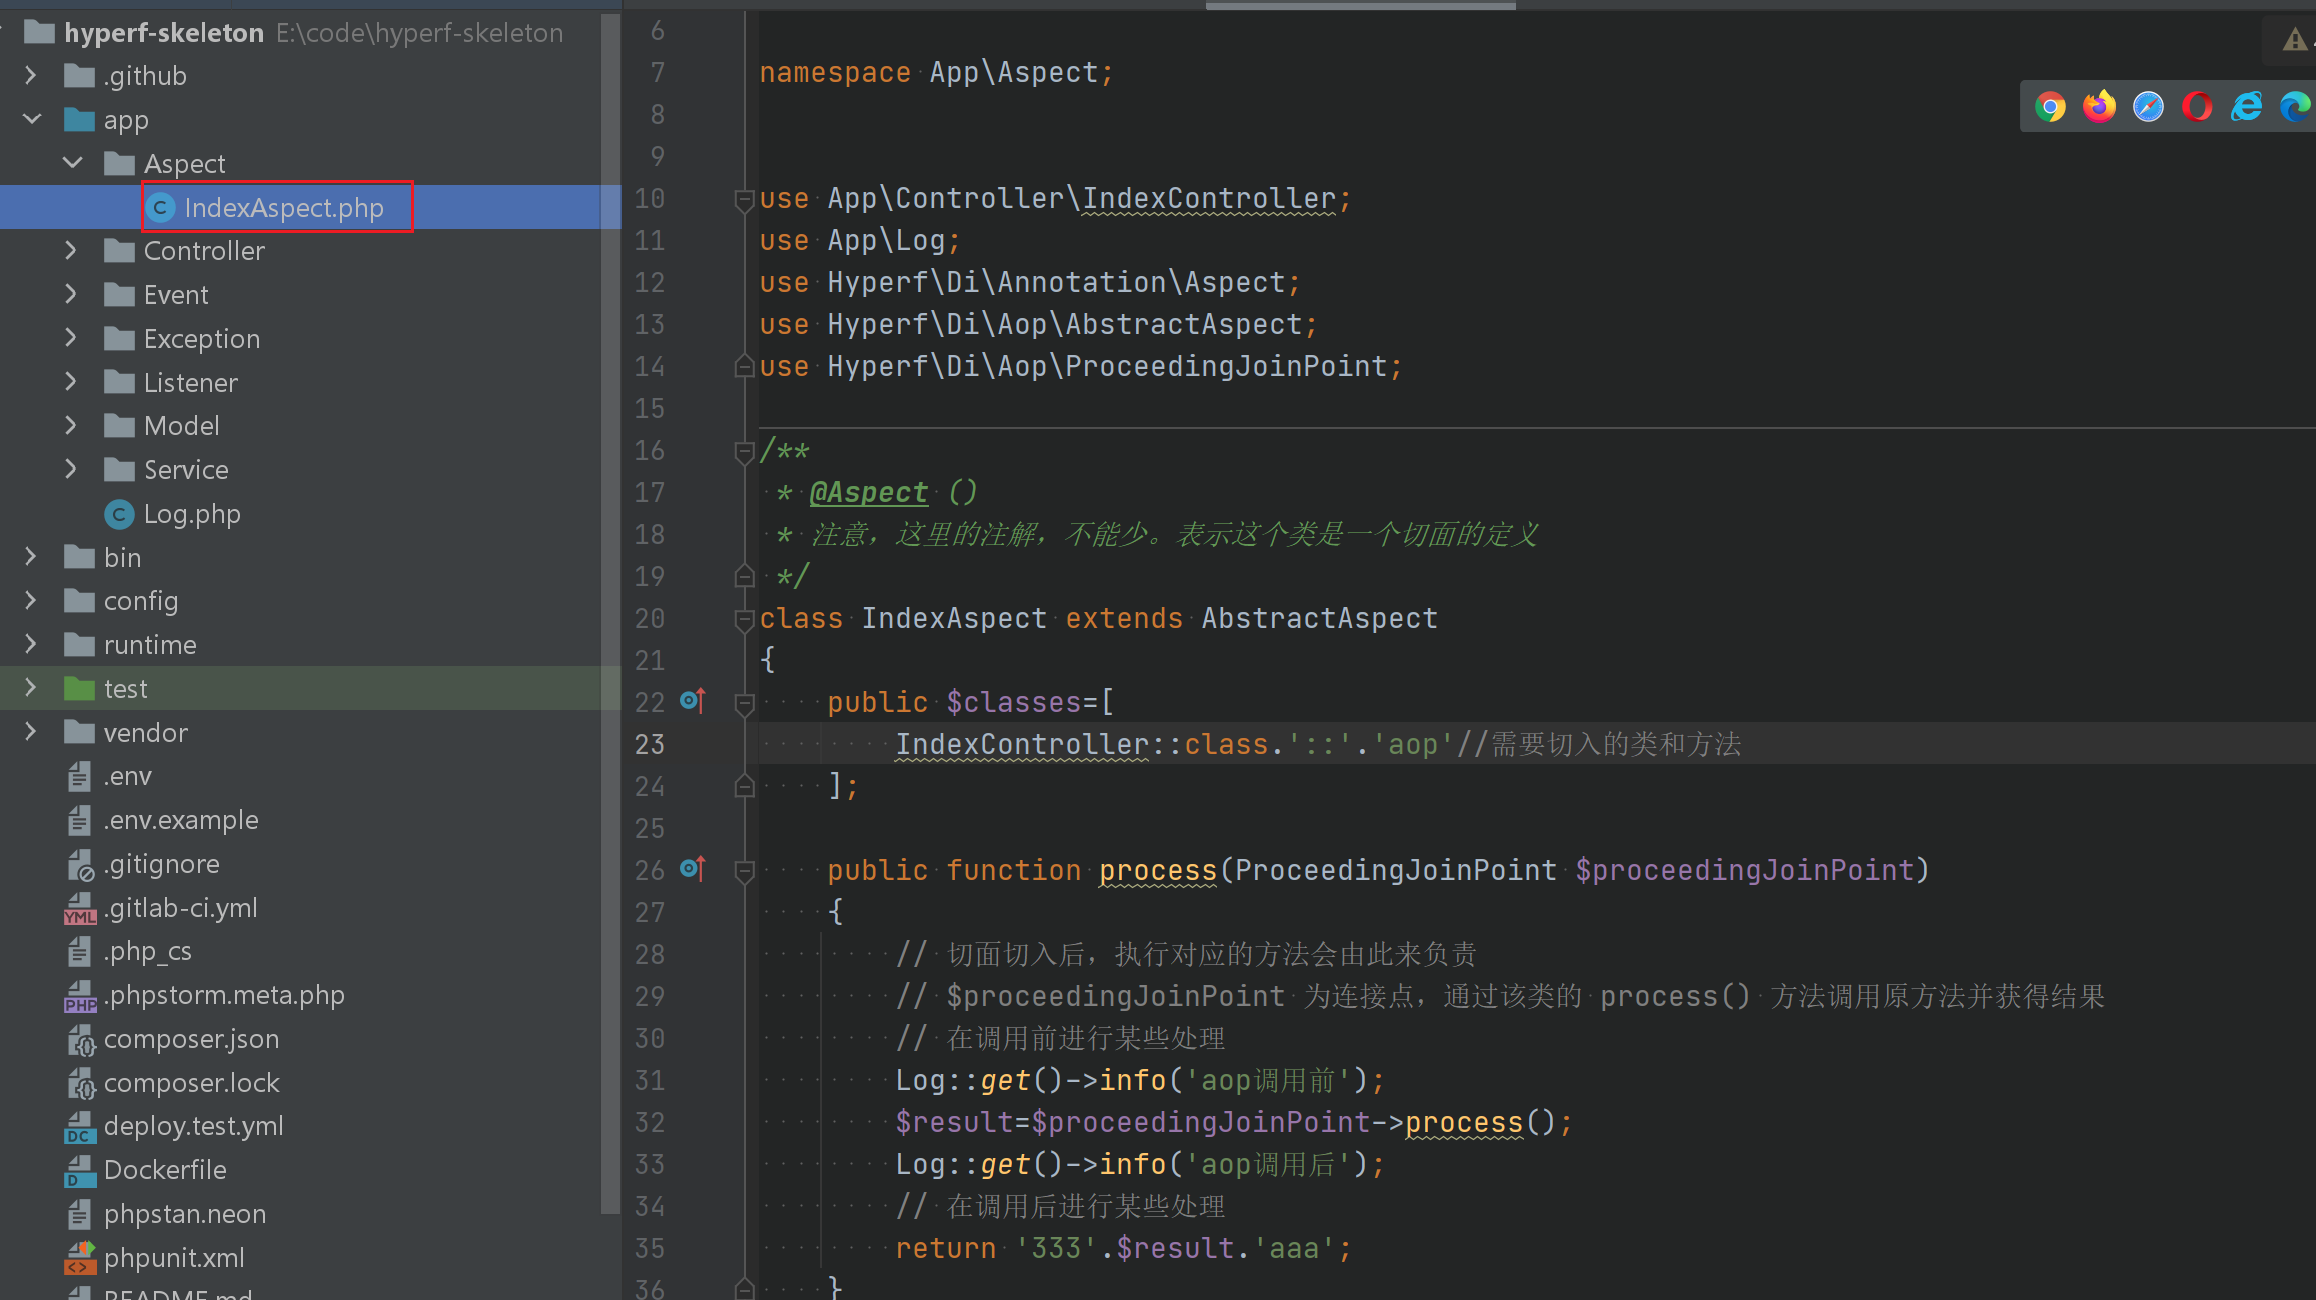Open in Chrome browser icon
This screenshot has width=2316, height=1300.
[2050, 107]
